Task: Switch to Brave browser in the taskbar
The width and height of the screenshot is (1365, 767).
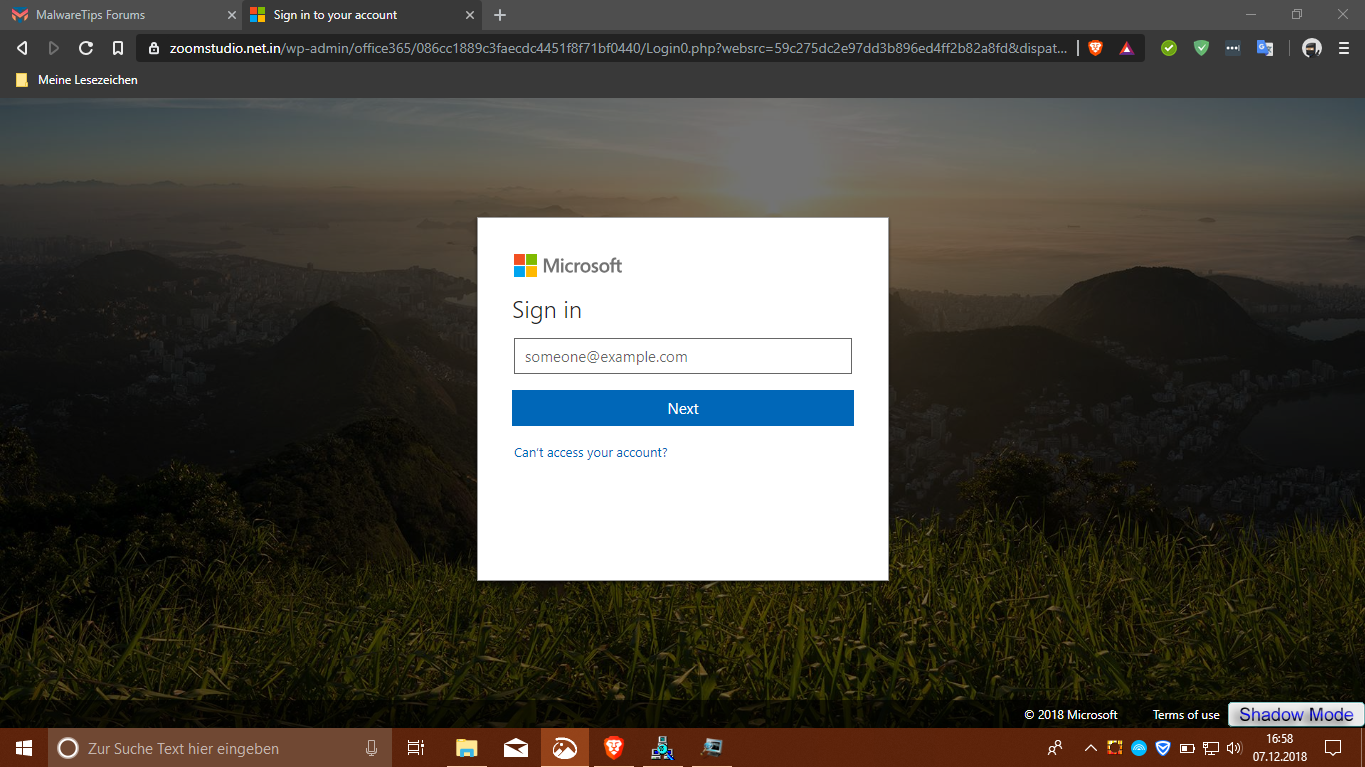Action: 614,747
